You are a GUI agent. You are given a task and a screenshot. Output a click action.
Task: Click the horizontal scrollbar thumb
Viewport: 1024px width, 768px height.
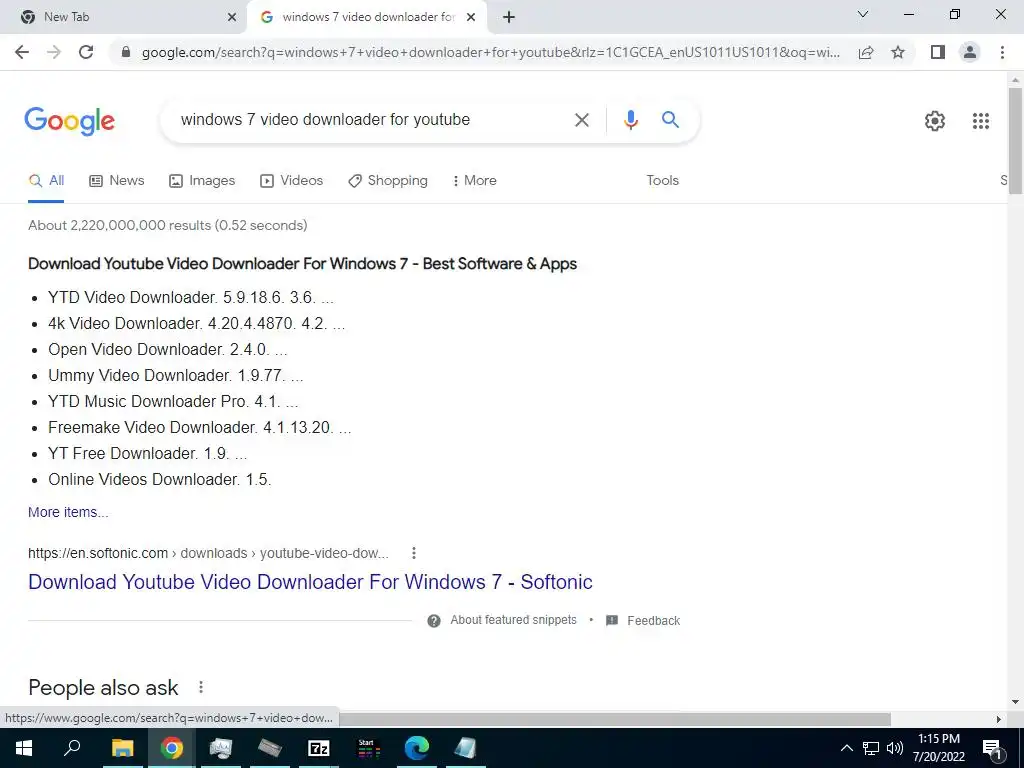[615, 719]
